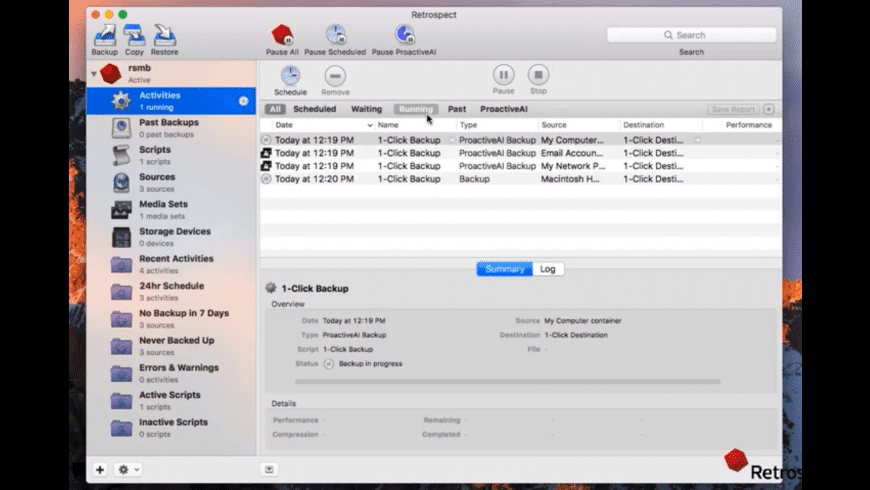Click the Remove activity icon
870x490 pixels.
335,75
